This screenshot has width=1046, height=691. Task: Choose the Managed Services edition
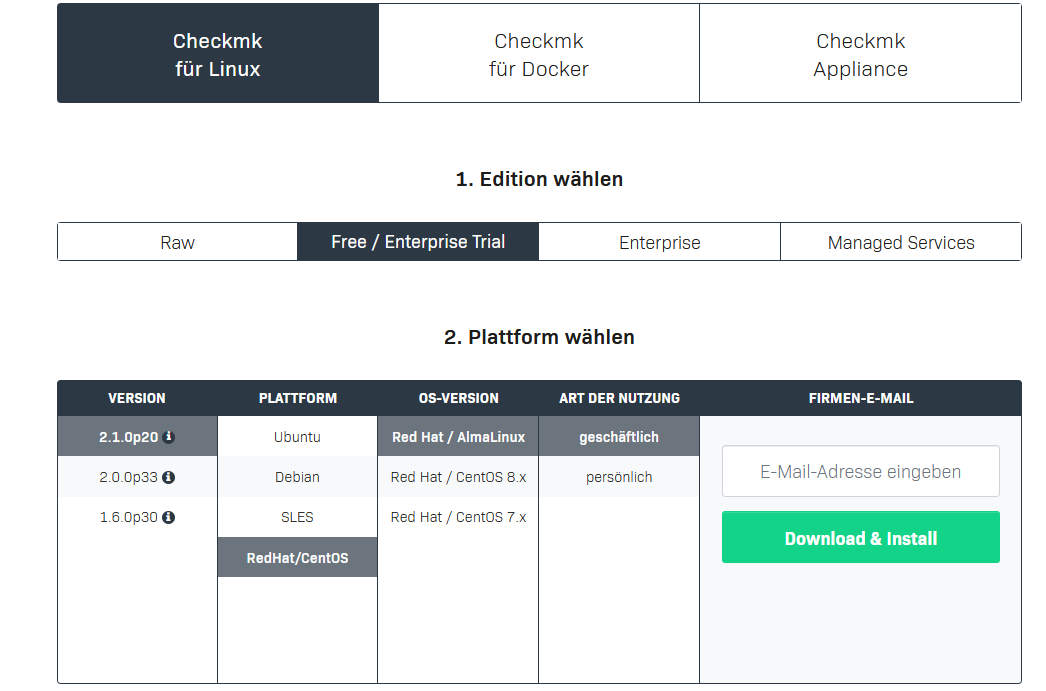click(x=900, y=242)
